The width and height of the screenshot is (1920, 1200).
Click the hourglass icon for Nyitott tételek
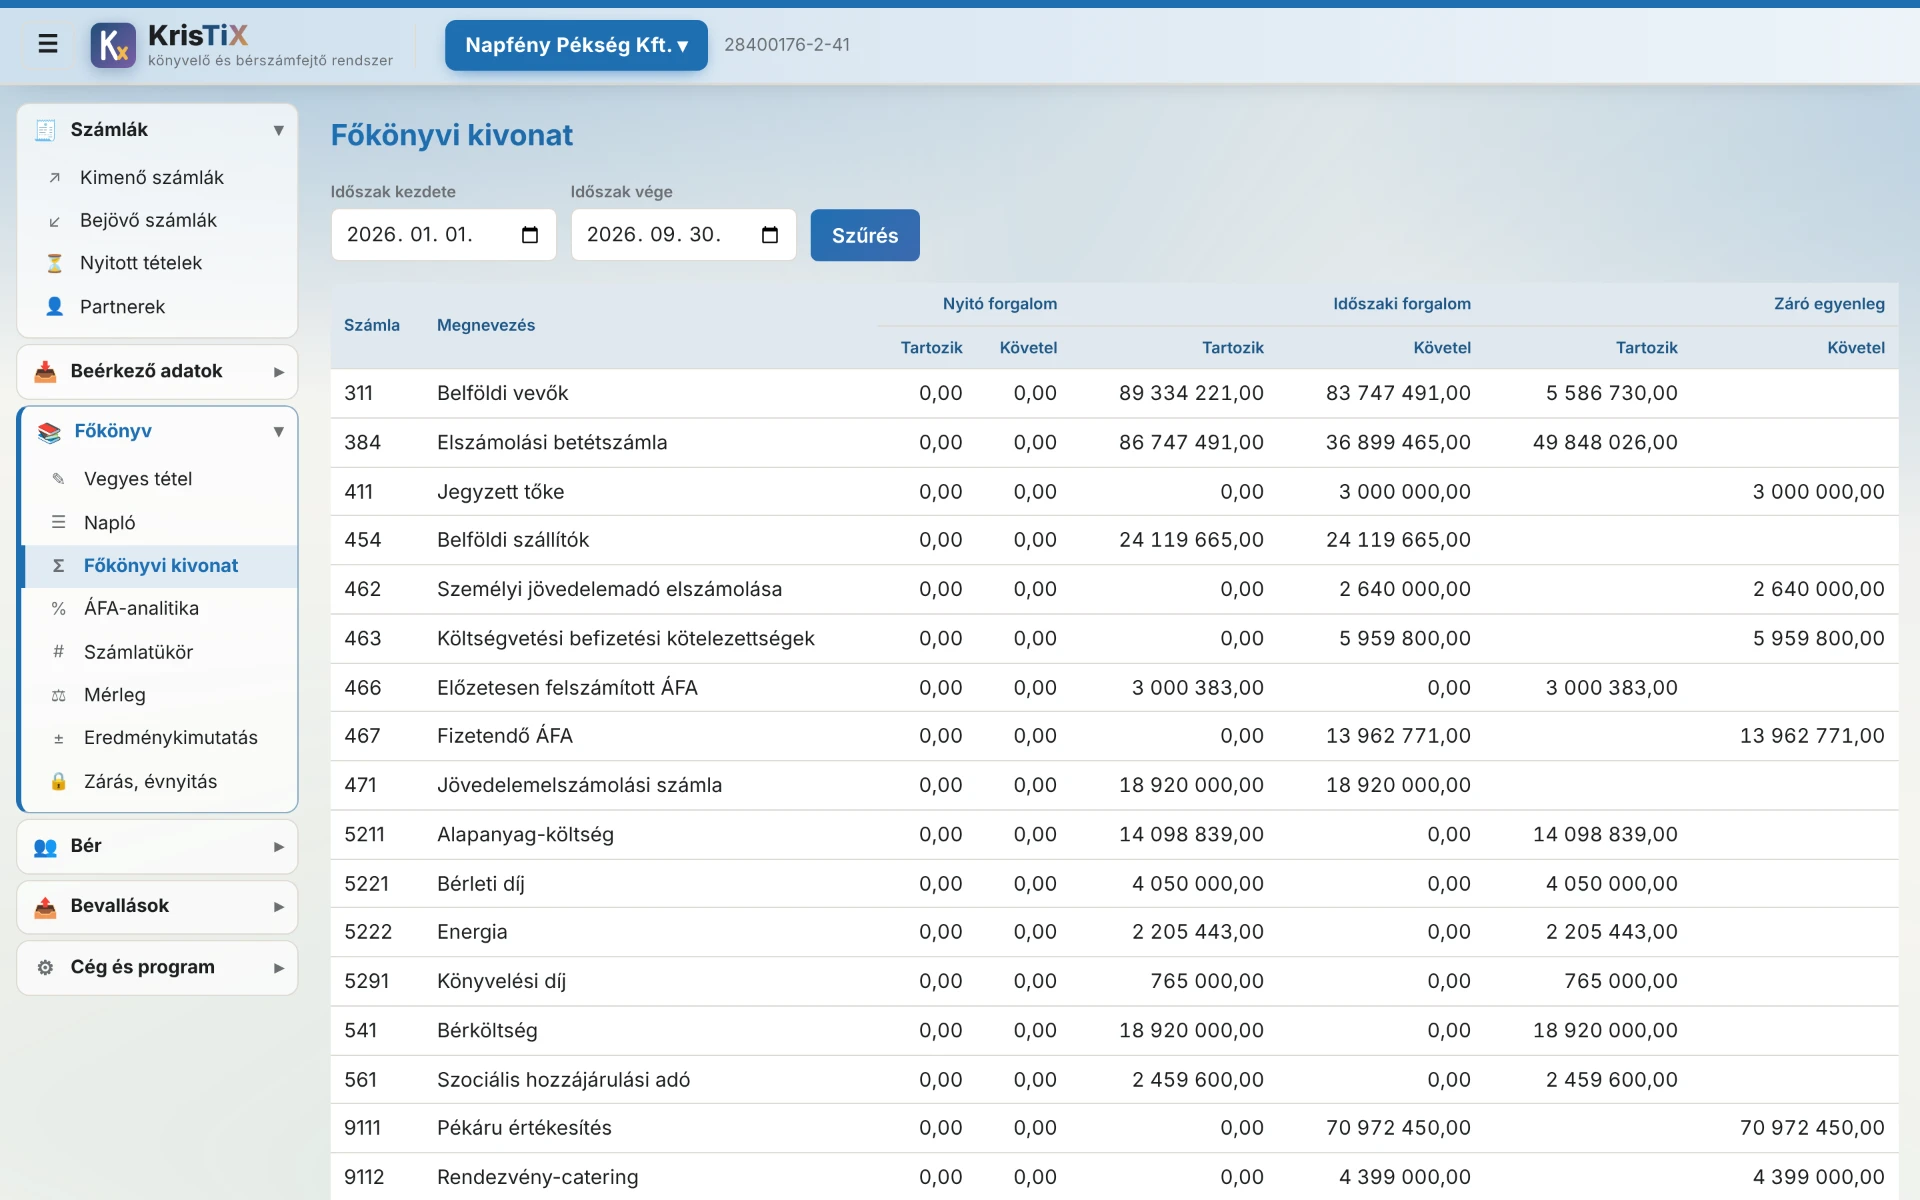55,264
